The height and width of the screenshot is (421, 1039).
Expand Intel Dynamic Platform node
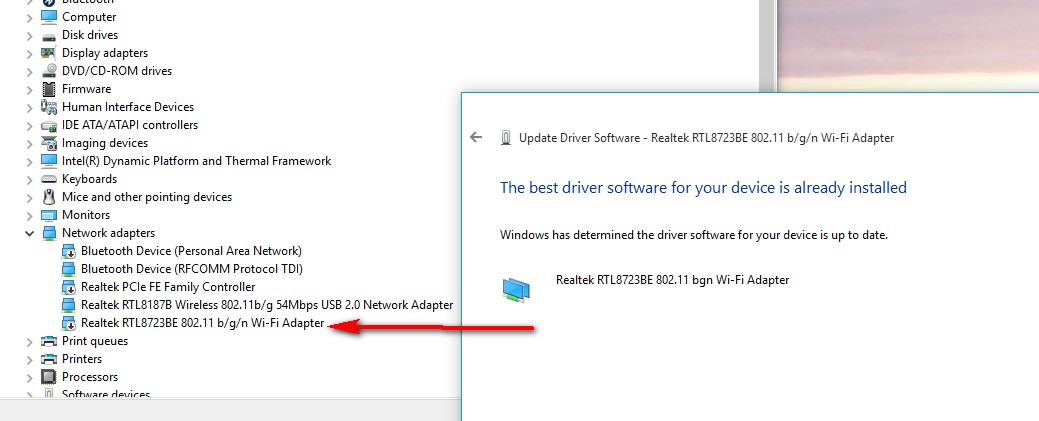click(30, 161)
